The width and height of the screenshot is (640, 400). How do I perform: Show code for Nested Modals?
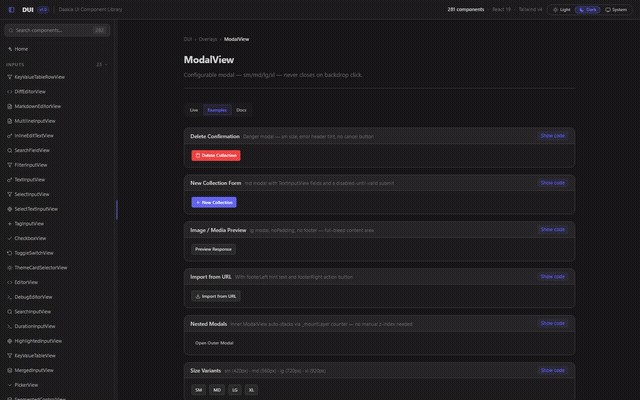(553, 324)
